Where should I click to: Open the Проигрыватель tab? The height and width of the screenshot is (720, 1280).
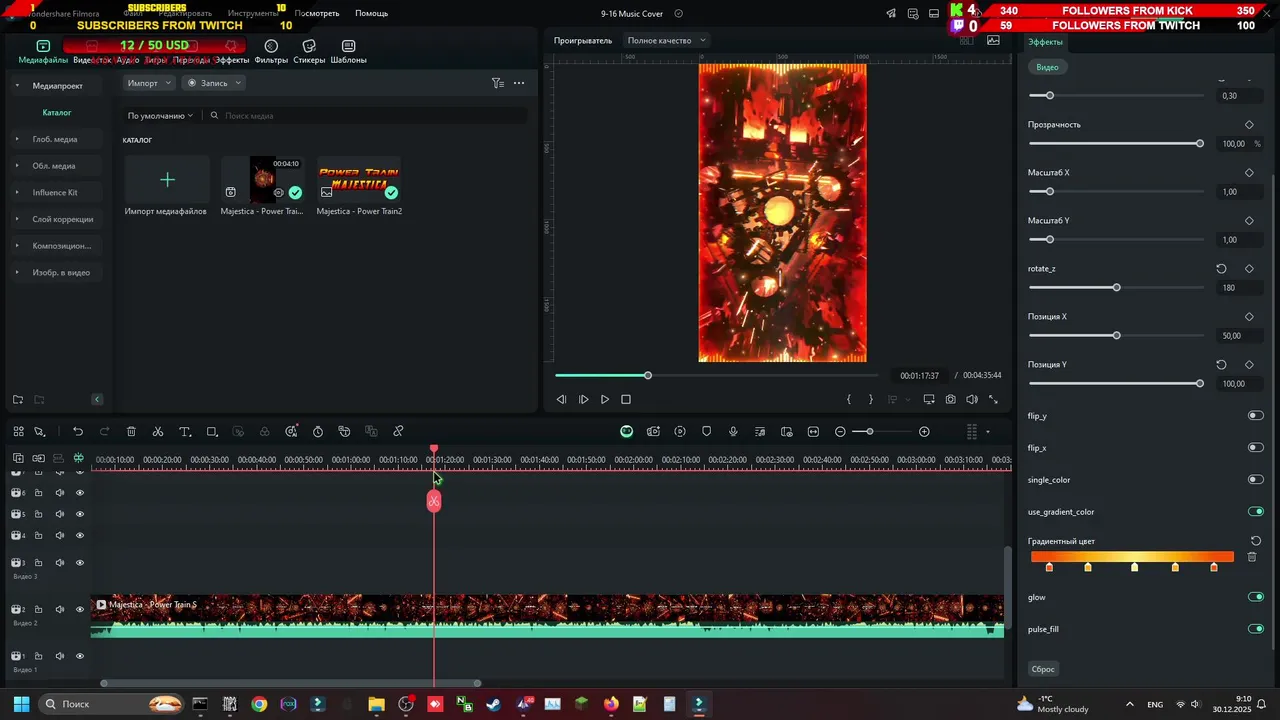(x=583, y=40)
